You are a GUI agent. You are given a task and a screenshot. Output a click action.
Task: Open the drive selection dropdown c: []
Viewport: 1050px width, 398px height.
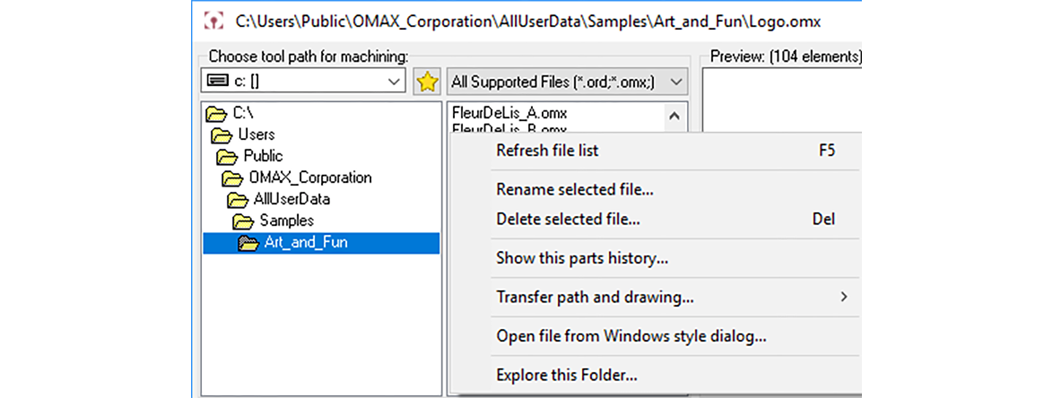pos(303,82)
